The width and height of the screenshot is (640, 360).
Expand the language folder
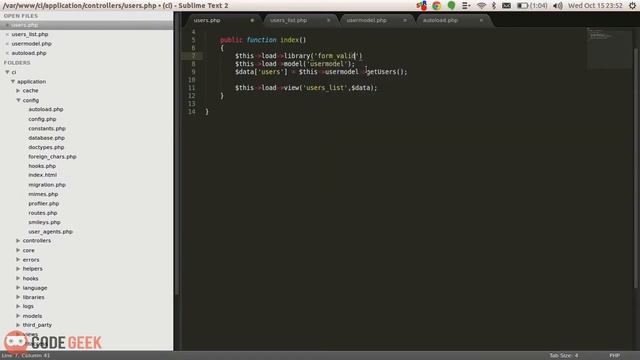point(18,287)
